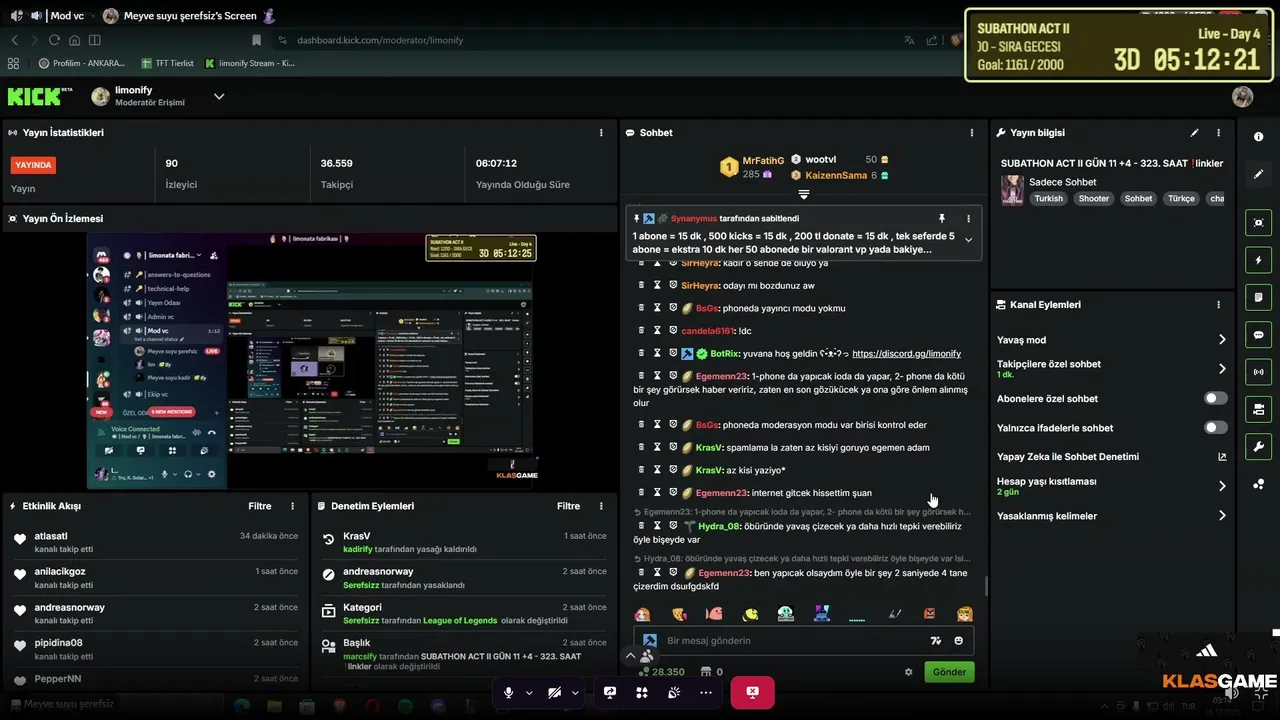Bookmark the page with the bookmark icon
The width and height of the screenshot is (1280, 720).
257,40
